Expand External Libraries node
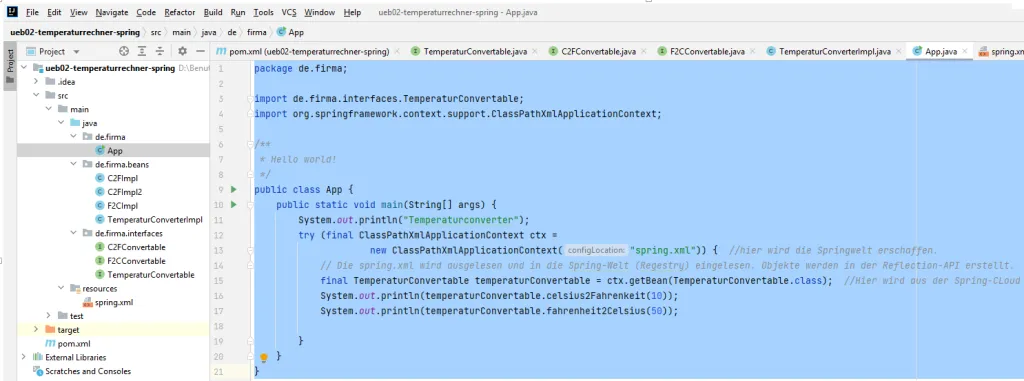This screenshot has height=381, width=1024. click(x=24, y=357)
